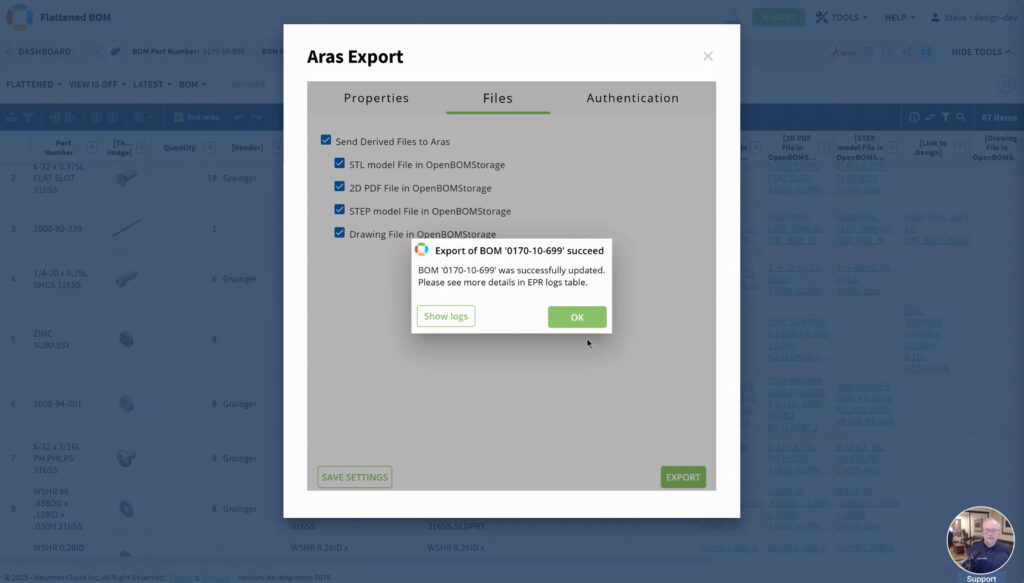Click the search magnifier icon
The width and height of the screenshot is (1024, 583).
961,117
